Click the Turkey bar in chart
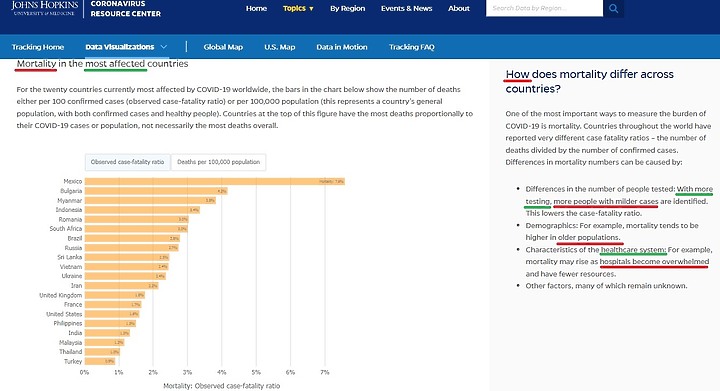This screenshot has height=391, width=720. coord(100,361)
